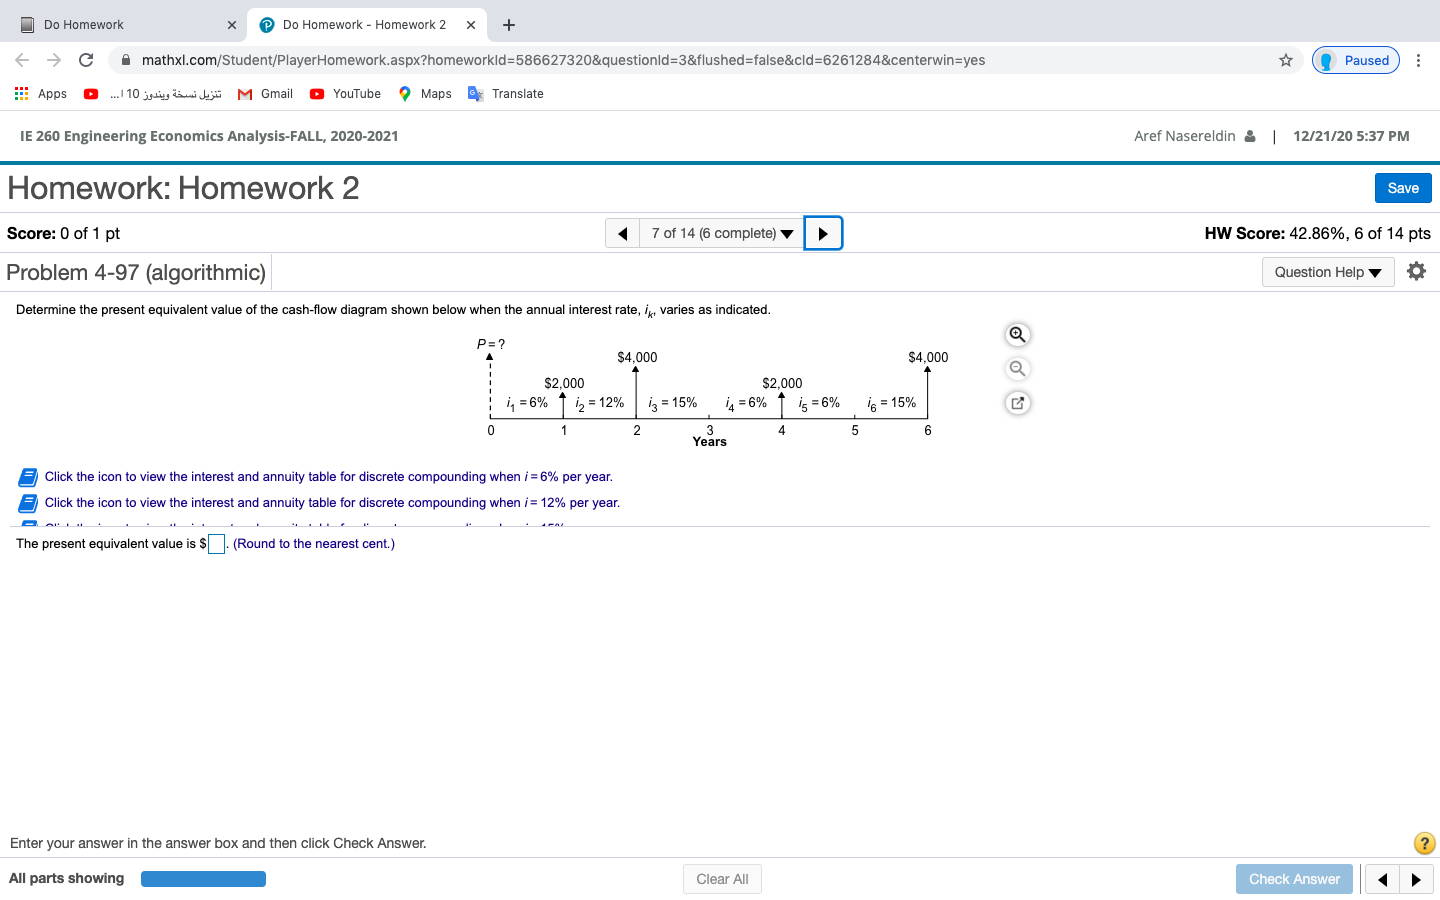Open the Google Apps grid icon
Image resolution: width=1440 pixels, height=900 pixels.
point(20,93)
